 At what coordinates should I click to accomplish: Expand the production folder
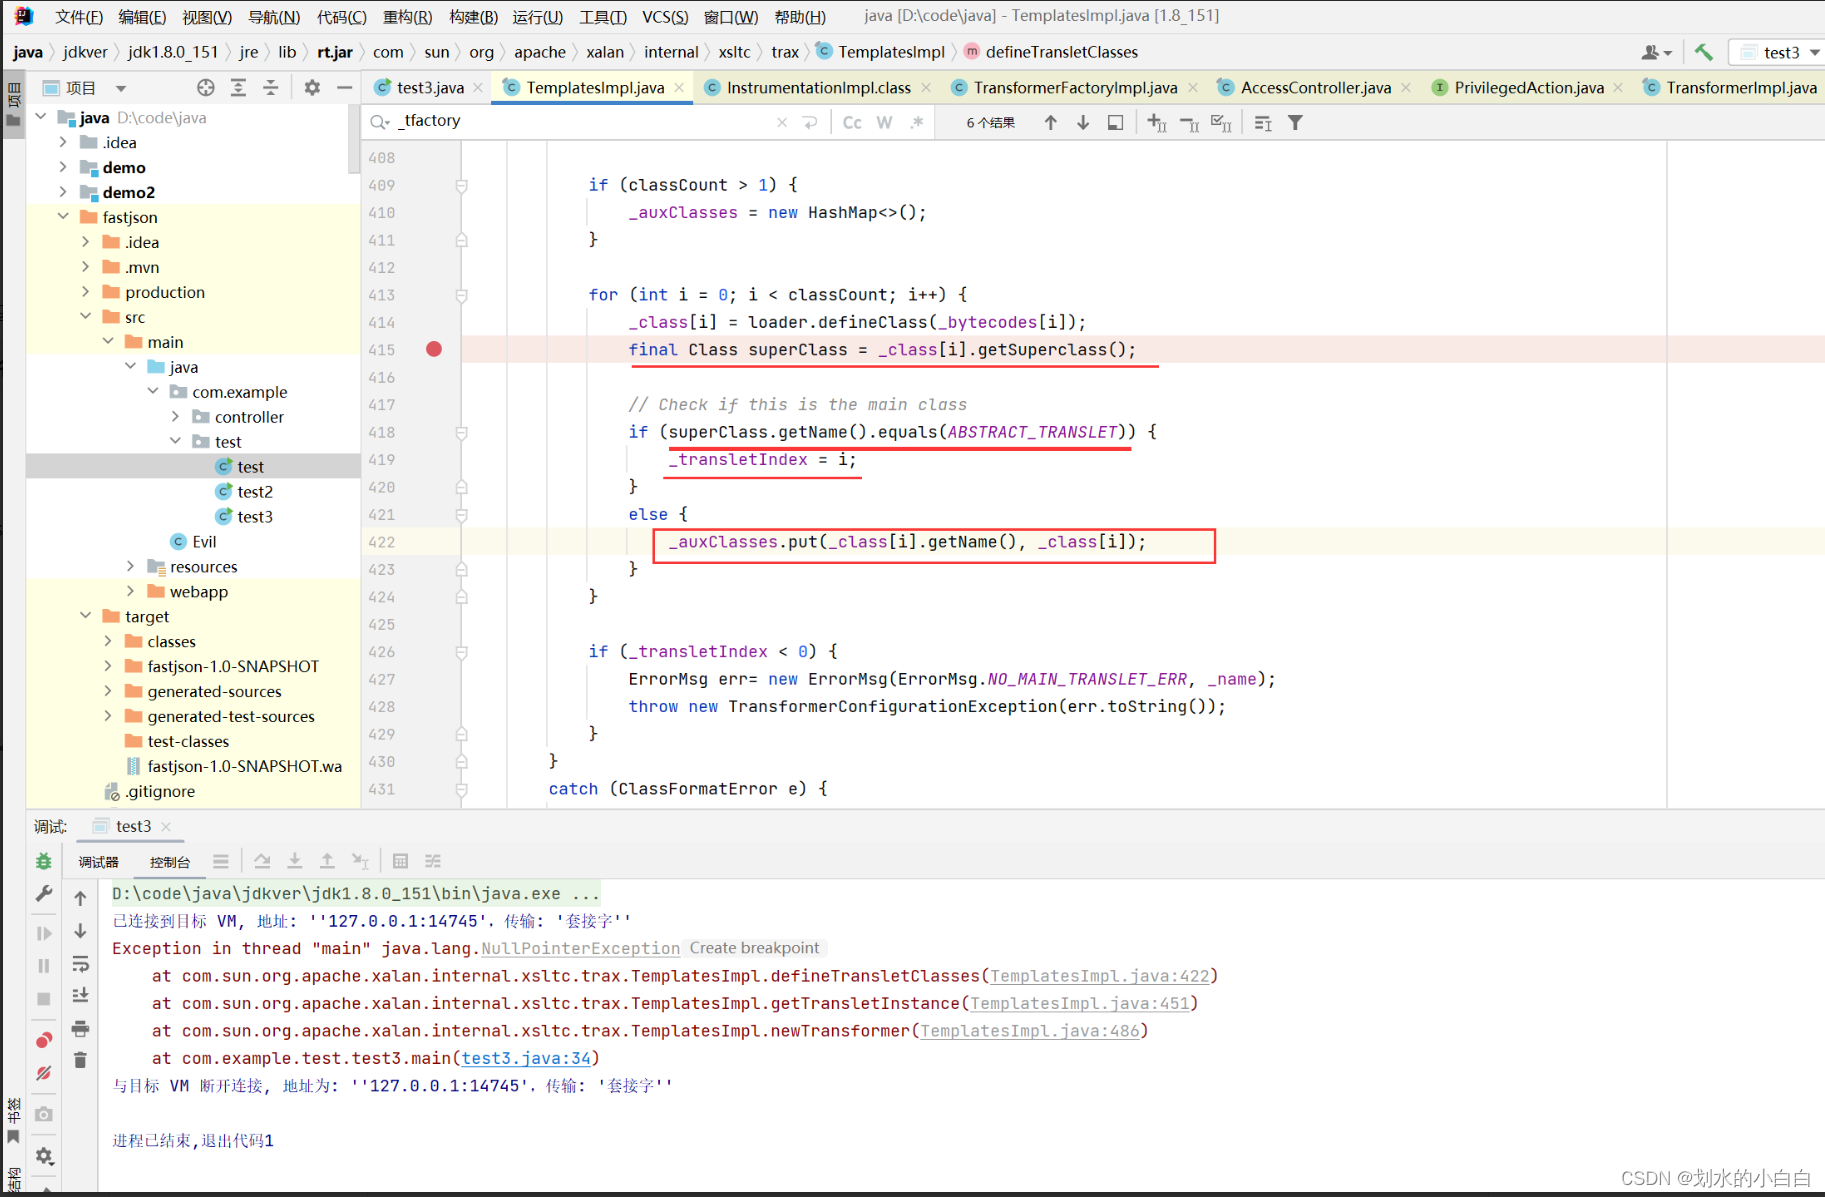coord(86,292)
